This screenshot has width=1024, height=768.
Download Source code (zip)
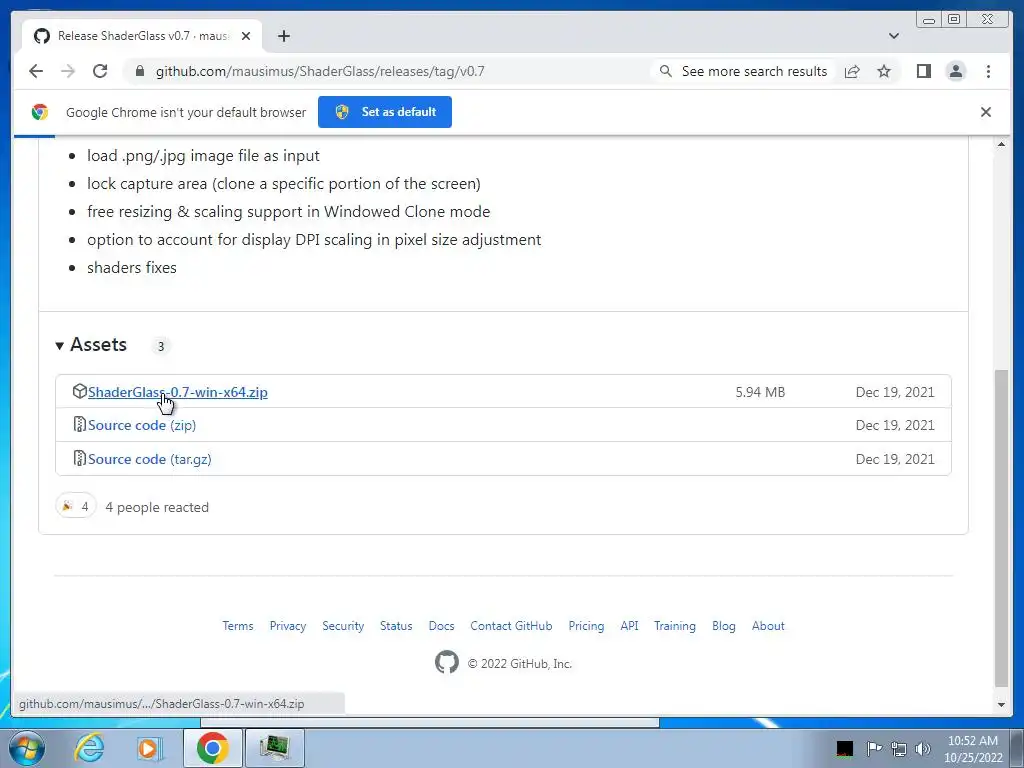[x=142, y=425]
